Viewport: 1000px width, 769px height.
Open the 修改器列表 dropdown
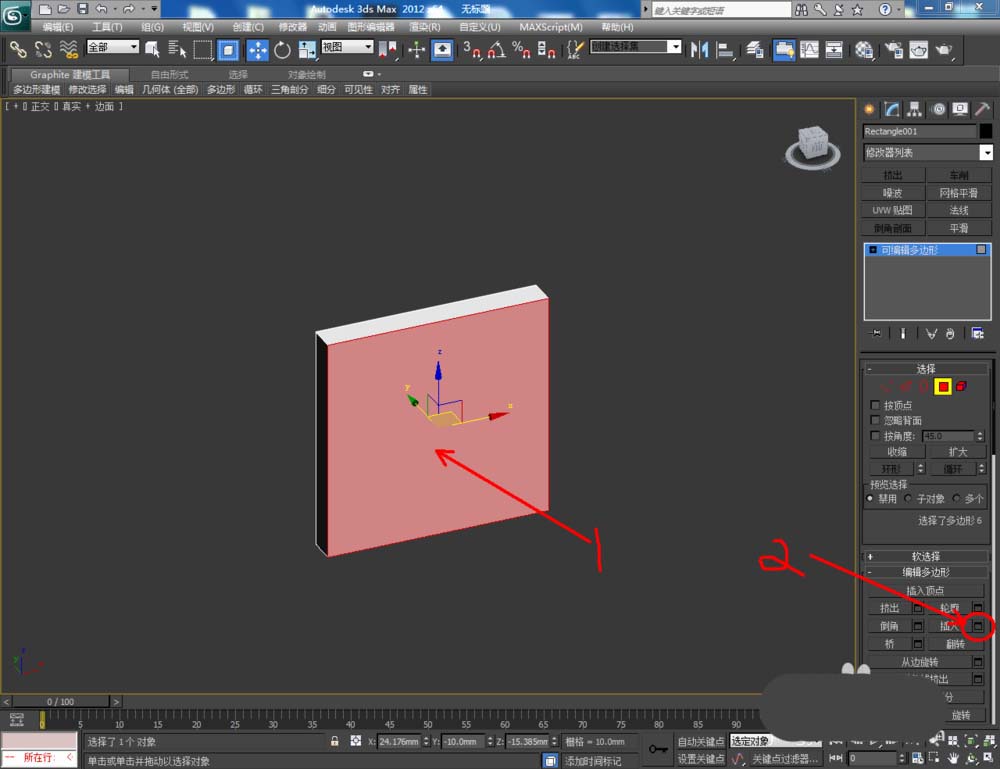pyautogui.click(x=986, y=153)
